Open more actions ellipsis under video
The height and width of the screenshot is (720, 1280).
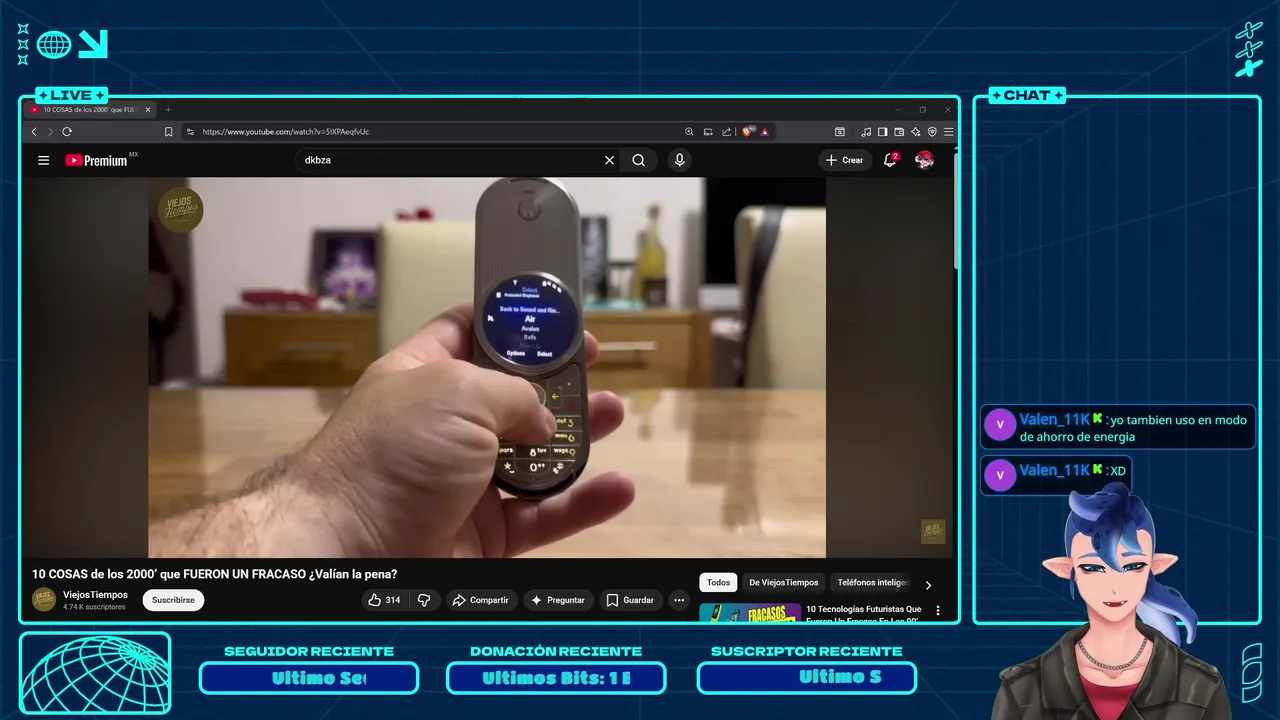pos(679,600)
